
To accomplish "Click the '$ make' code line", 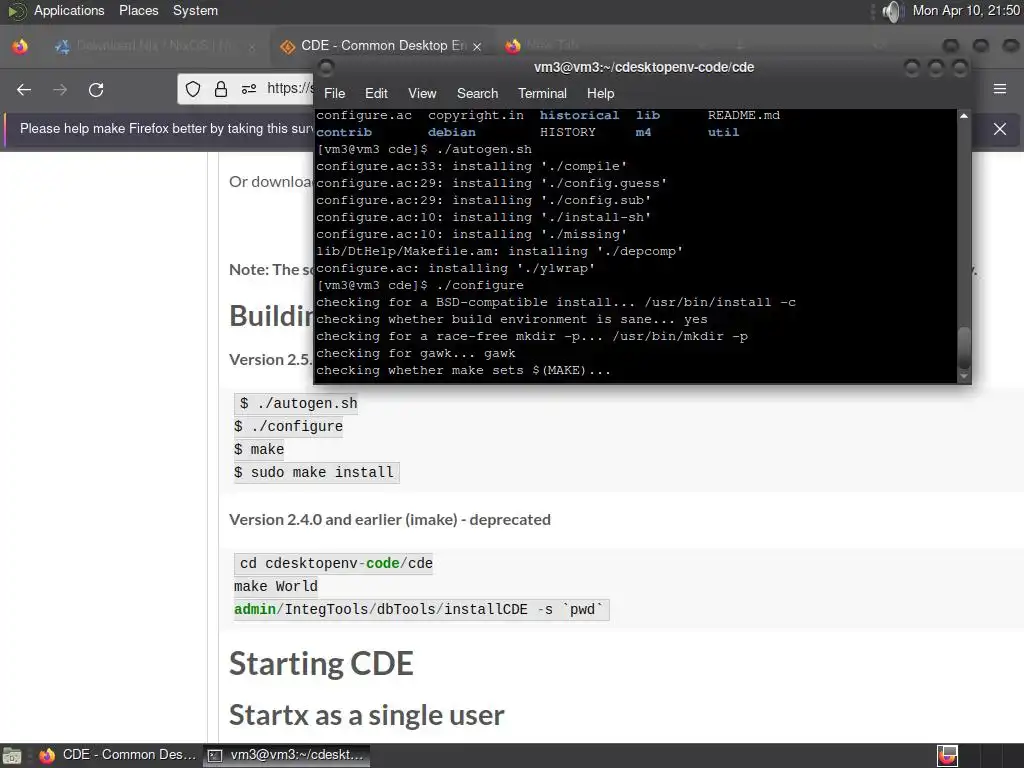I will pos(259,449).
